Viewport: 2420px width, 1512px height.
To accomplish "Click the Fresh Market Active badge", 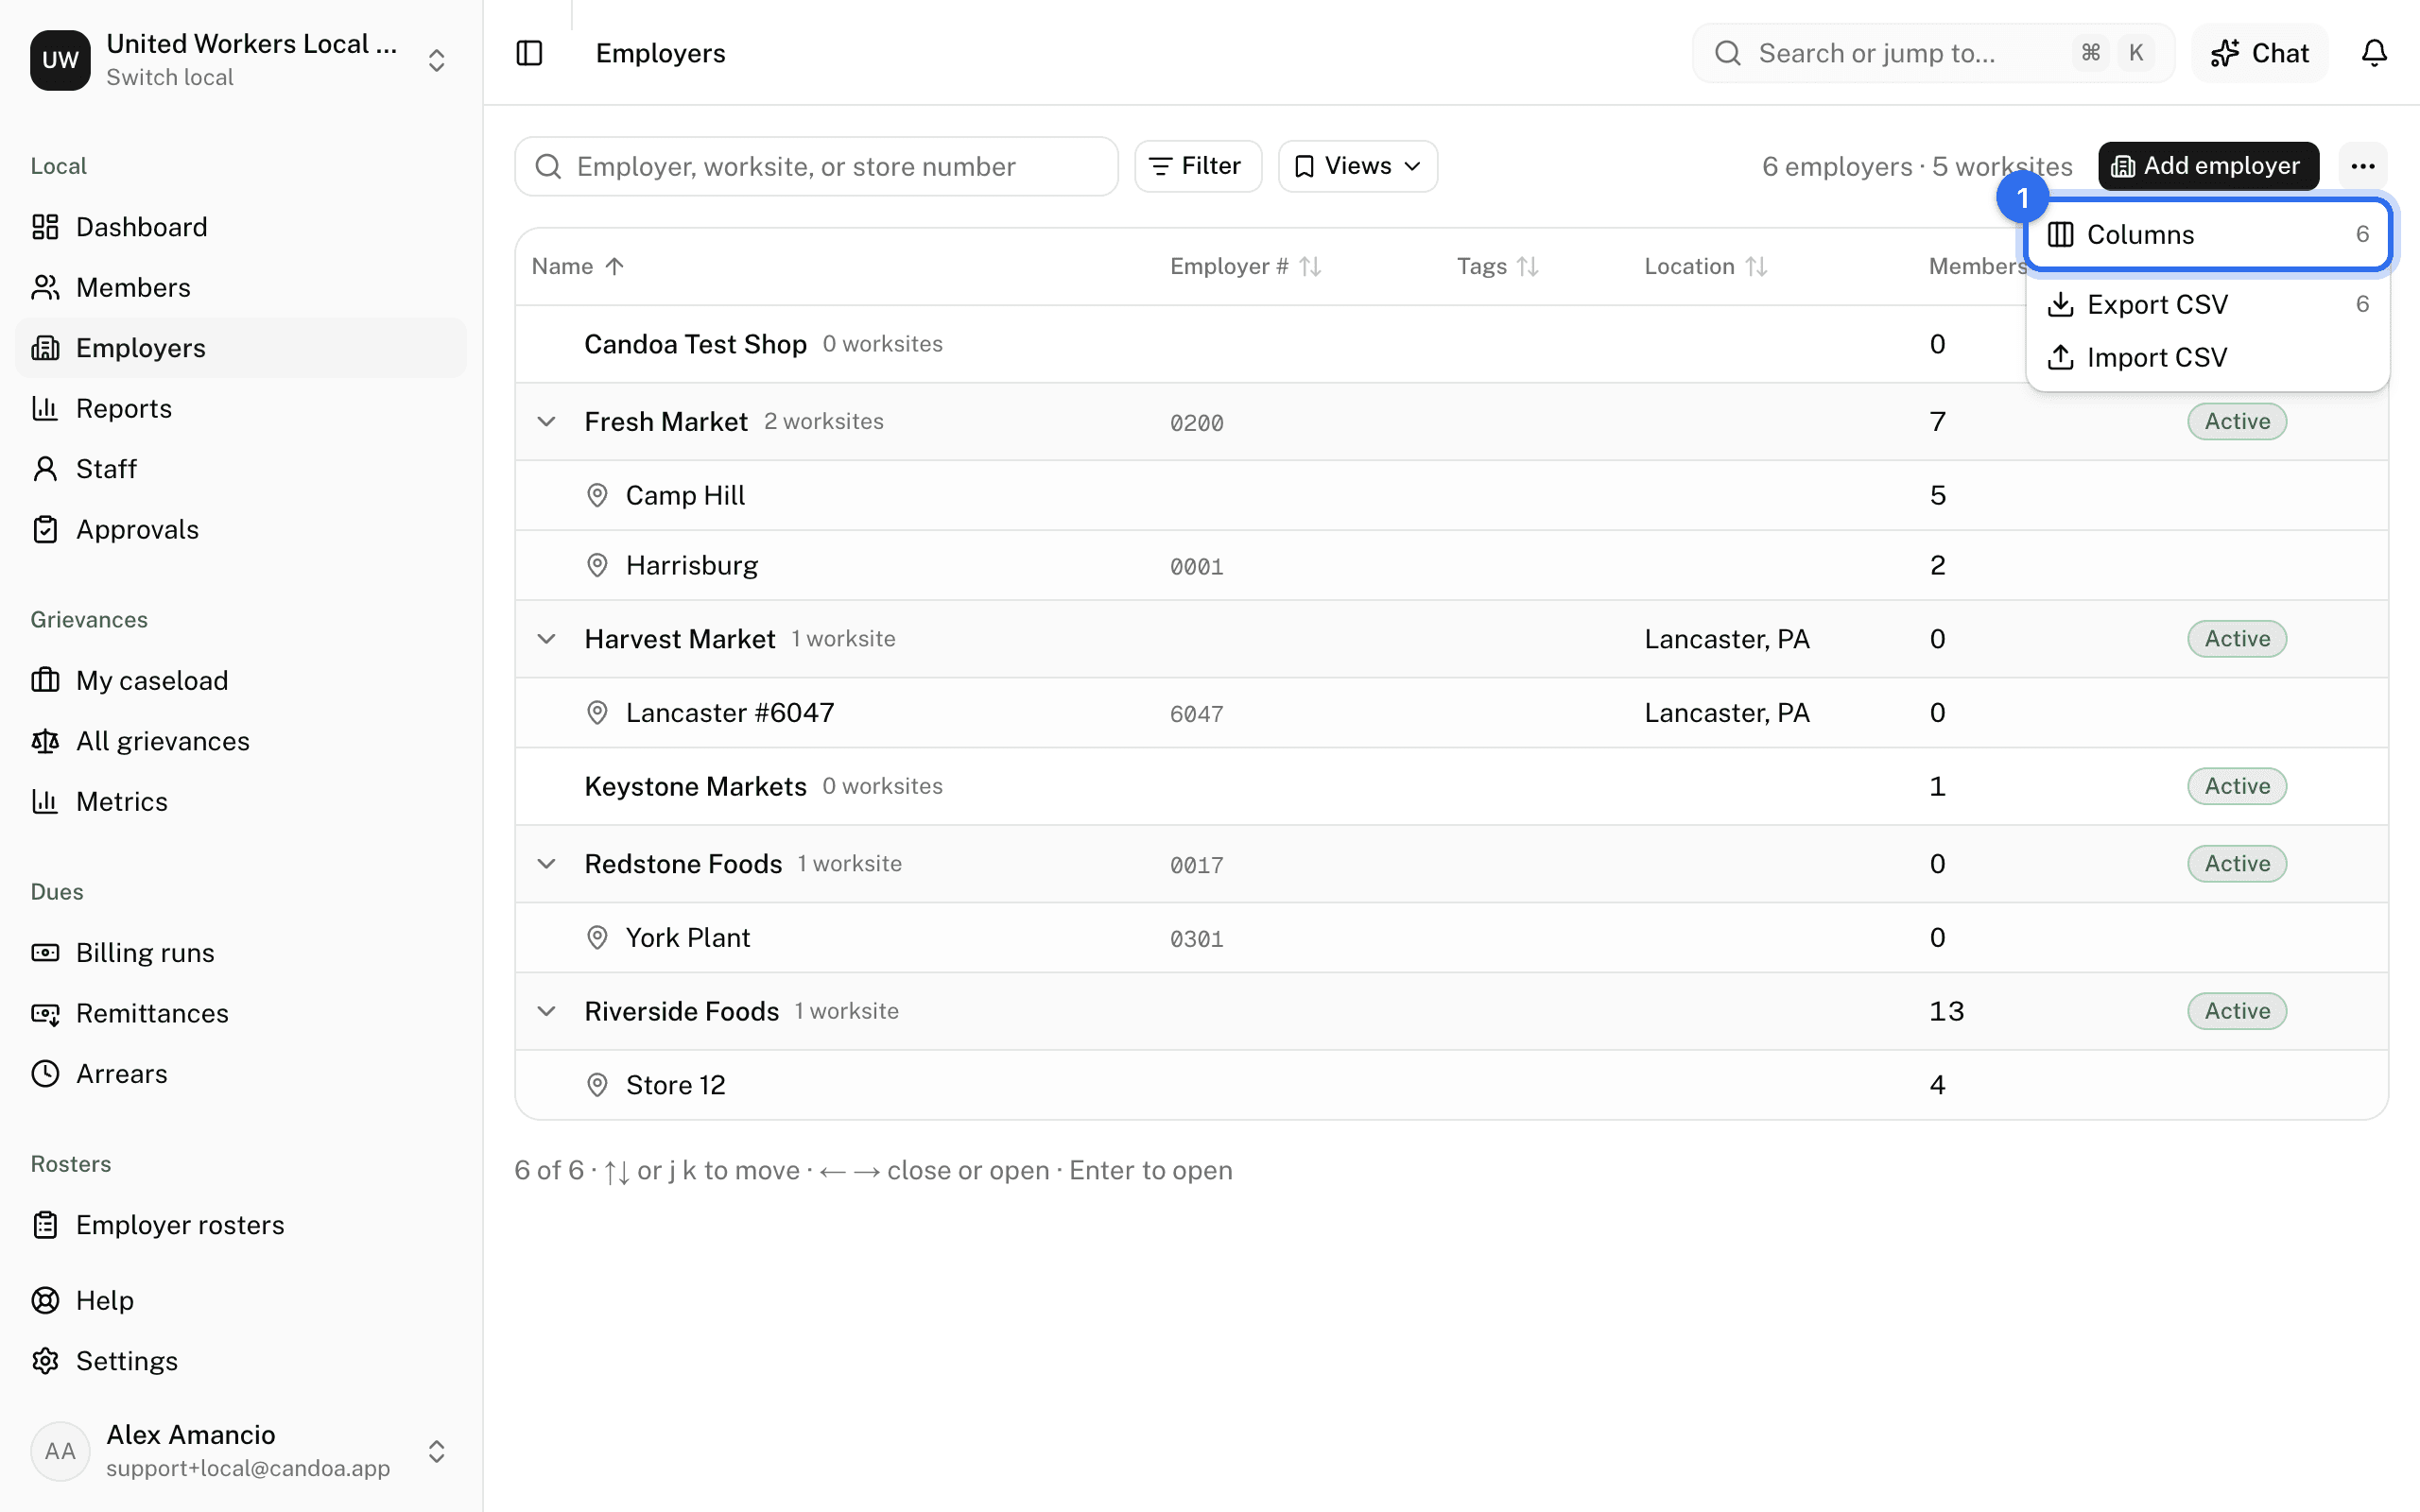I will tap(2236, 421).
